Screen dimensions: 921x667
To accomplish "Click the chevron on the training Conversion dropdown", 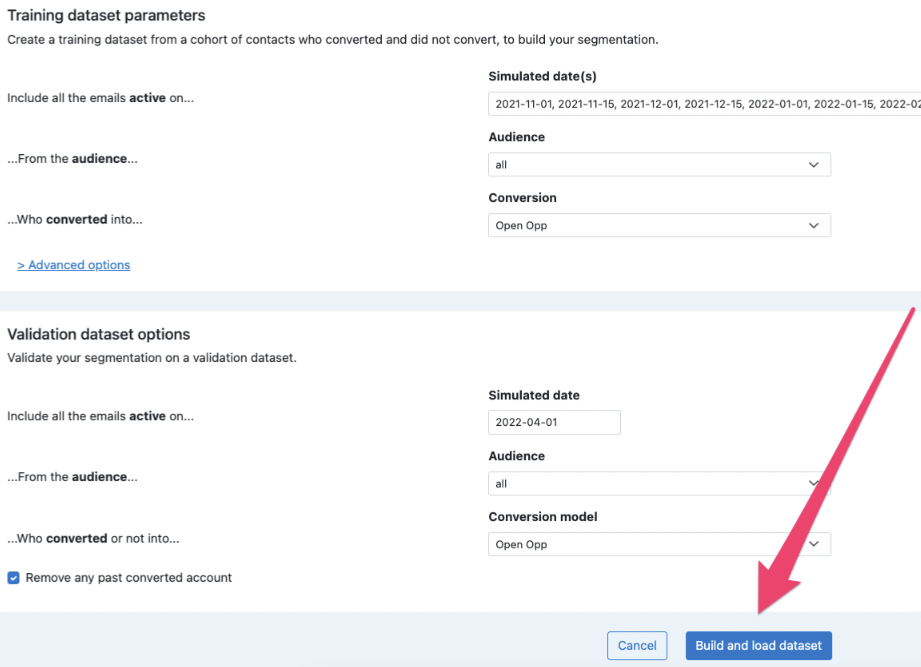I will coord(813,226).
